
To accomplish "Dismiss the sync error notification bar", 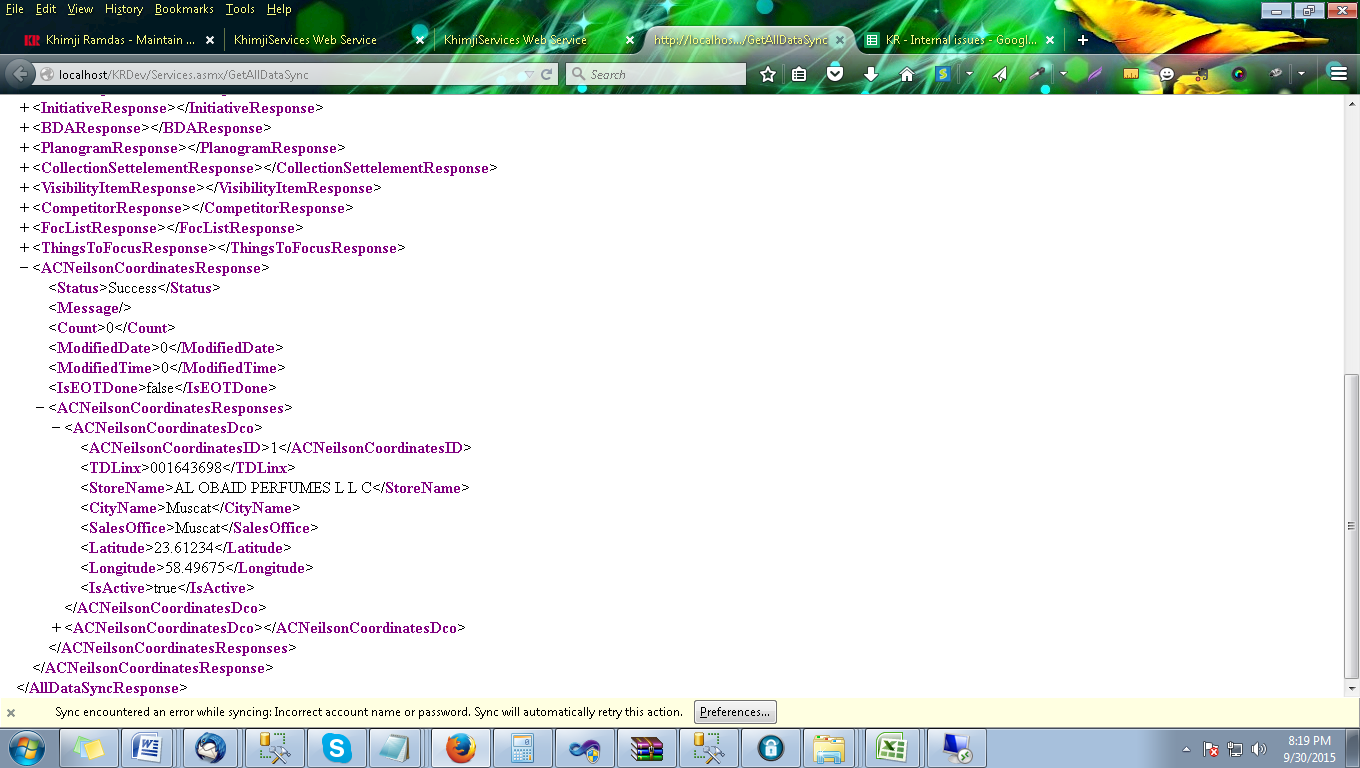I will pos(11,713).
